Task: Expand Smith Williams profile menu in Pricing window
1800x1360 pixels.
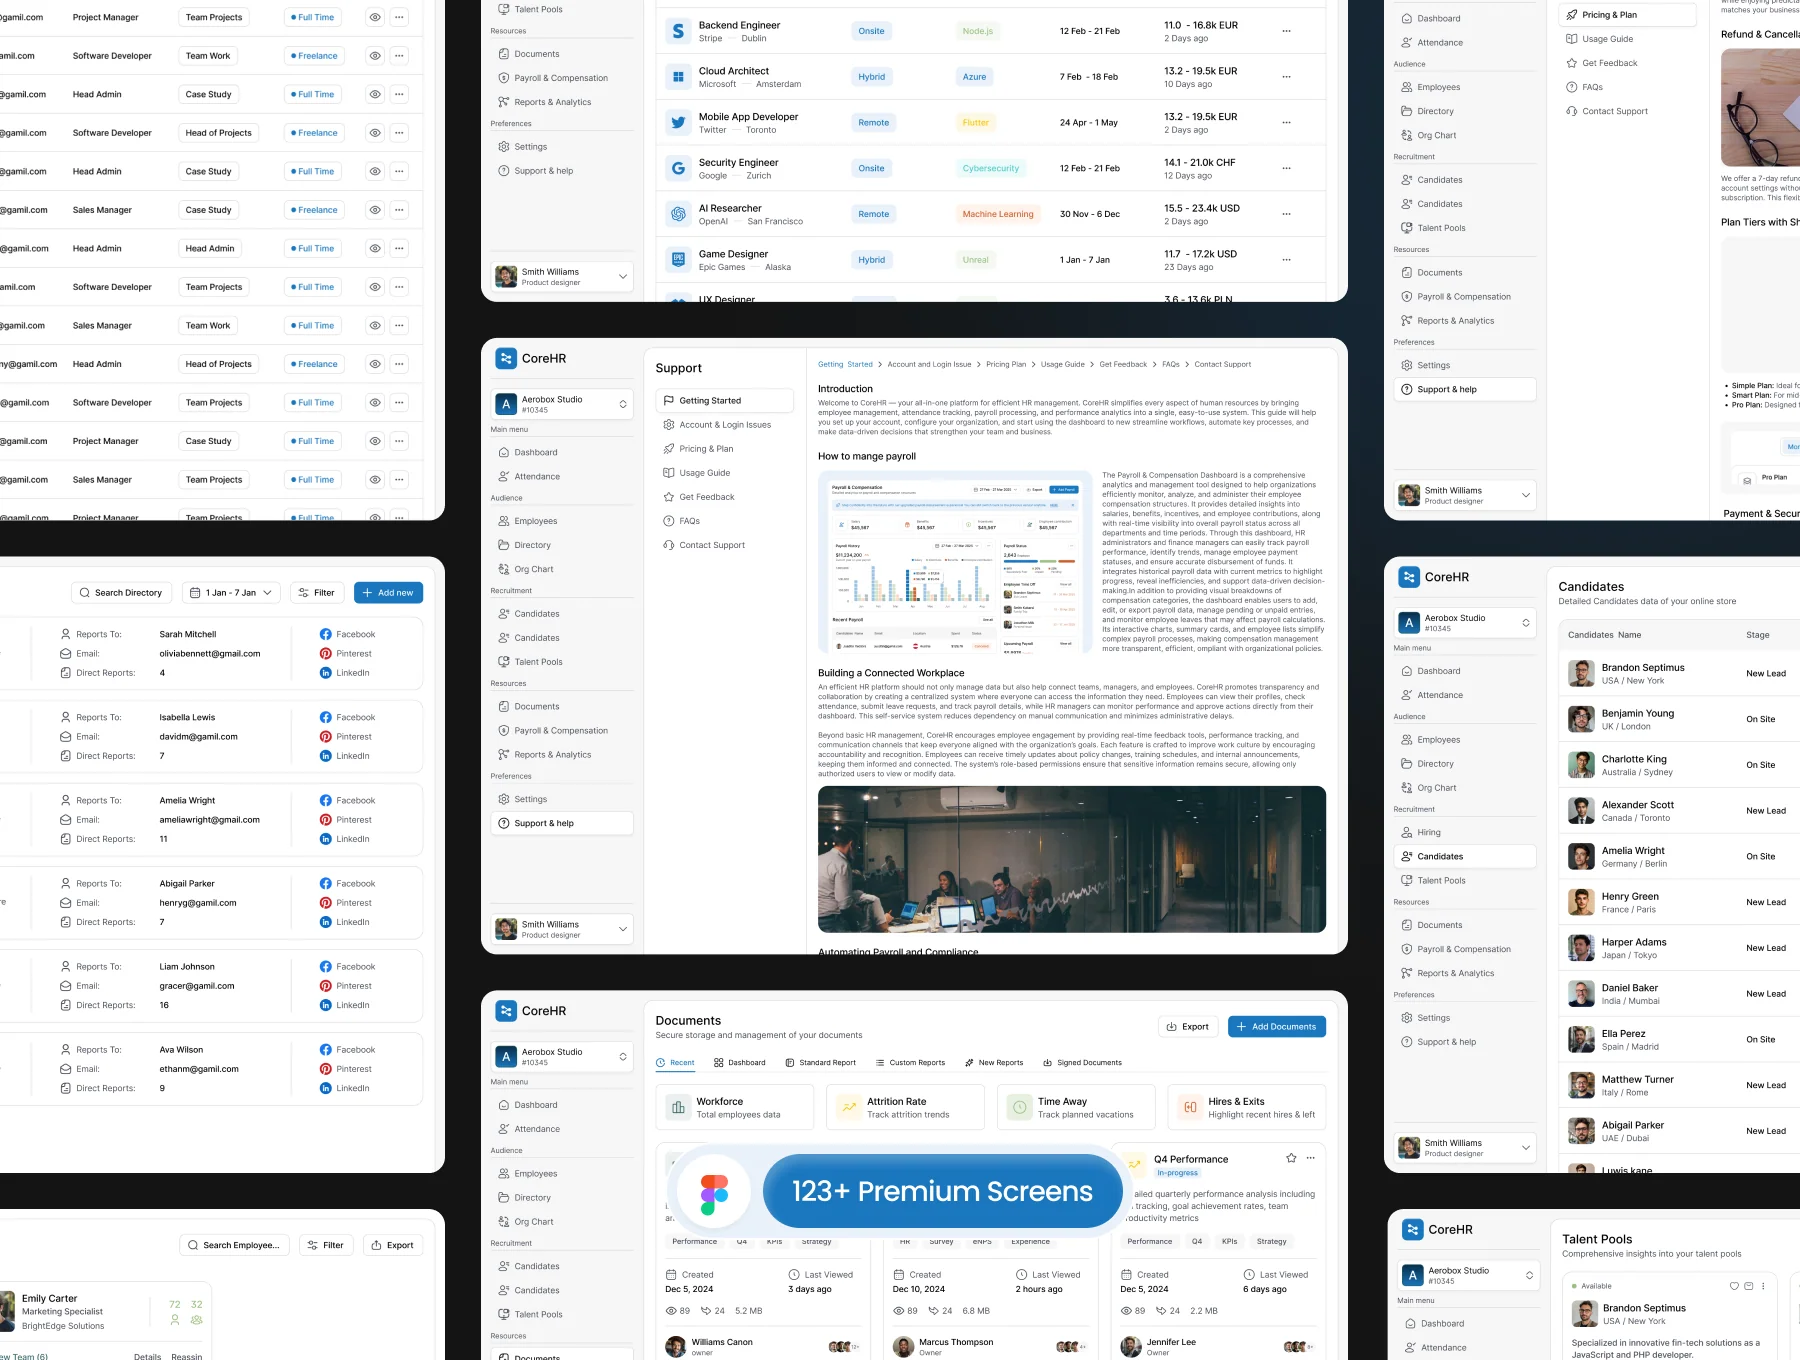Action: click(x=1465, y=495)
